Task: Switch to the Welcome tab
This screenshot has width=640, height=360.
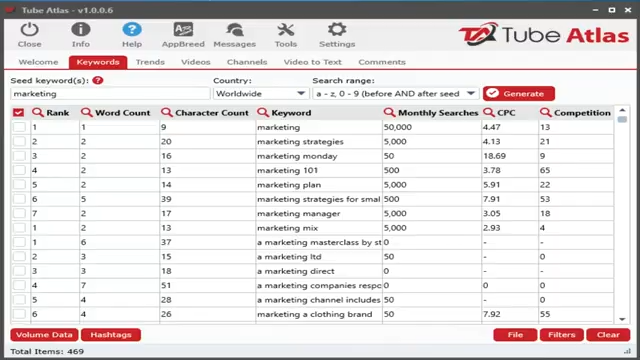Action: tap(38, 62)
